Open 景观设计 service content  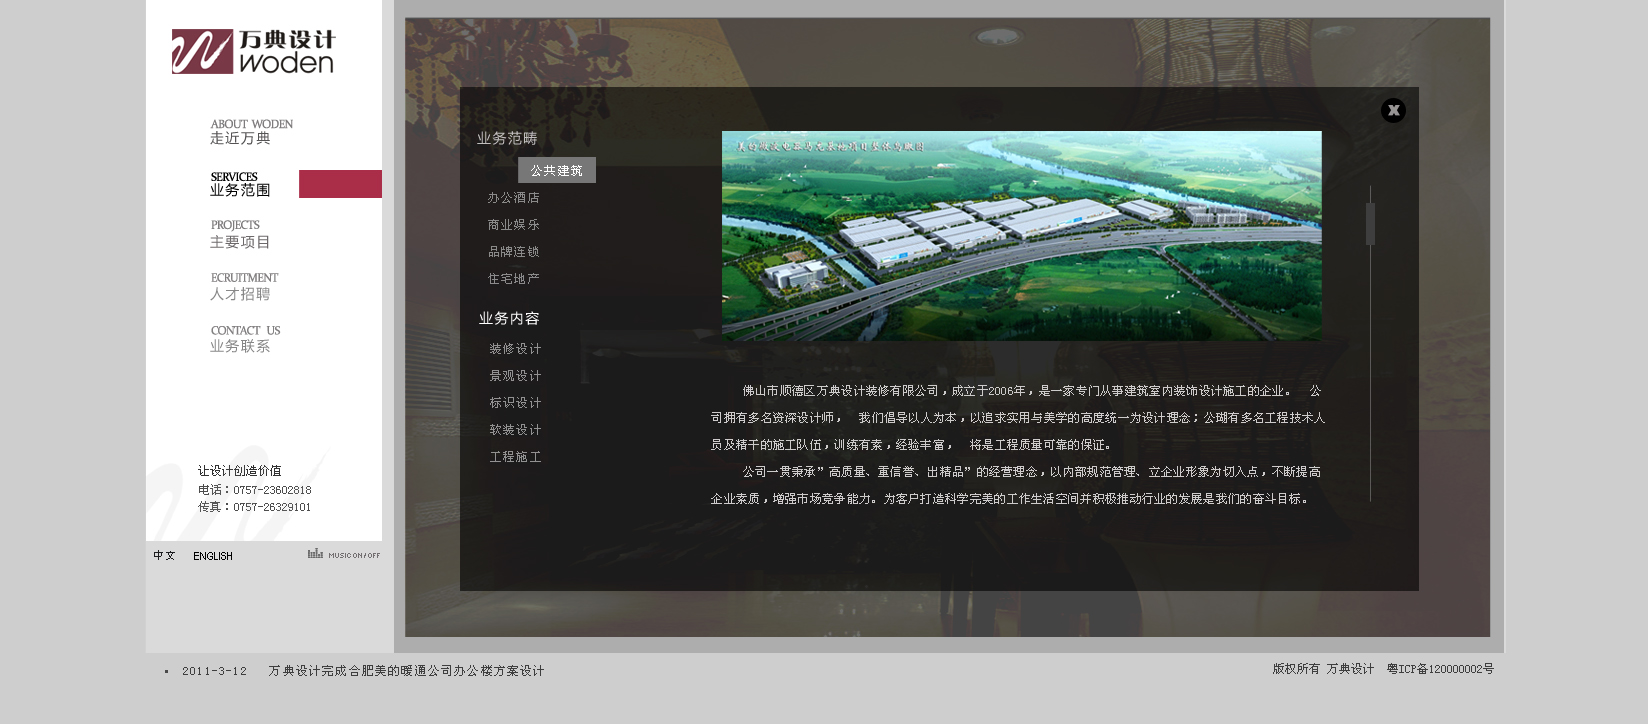tap(515, 376)
